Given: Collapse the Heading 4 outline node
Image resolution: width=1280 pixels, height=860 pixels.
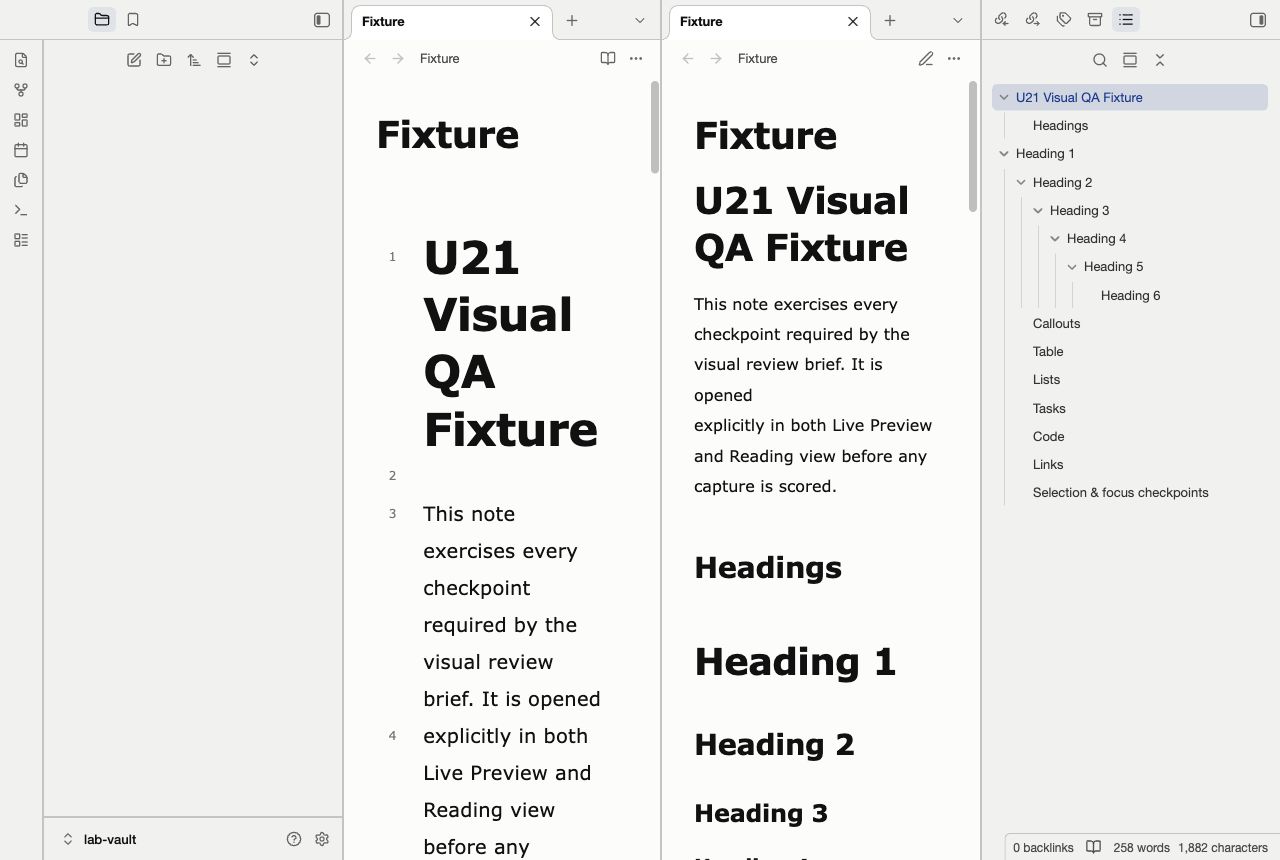Looking at the screenshot, I should [x=1055, y=238].
